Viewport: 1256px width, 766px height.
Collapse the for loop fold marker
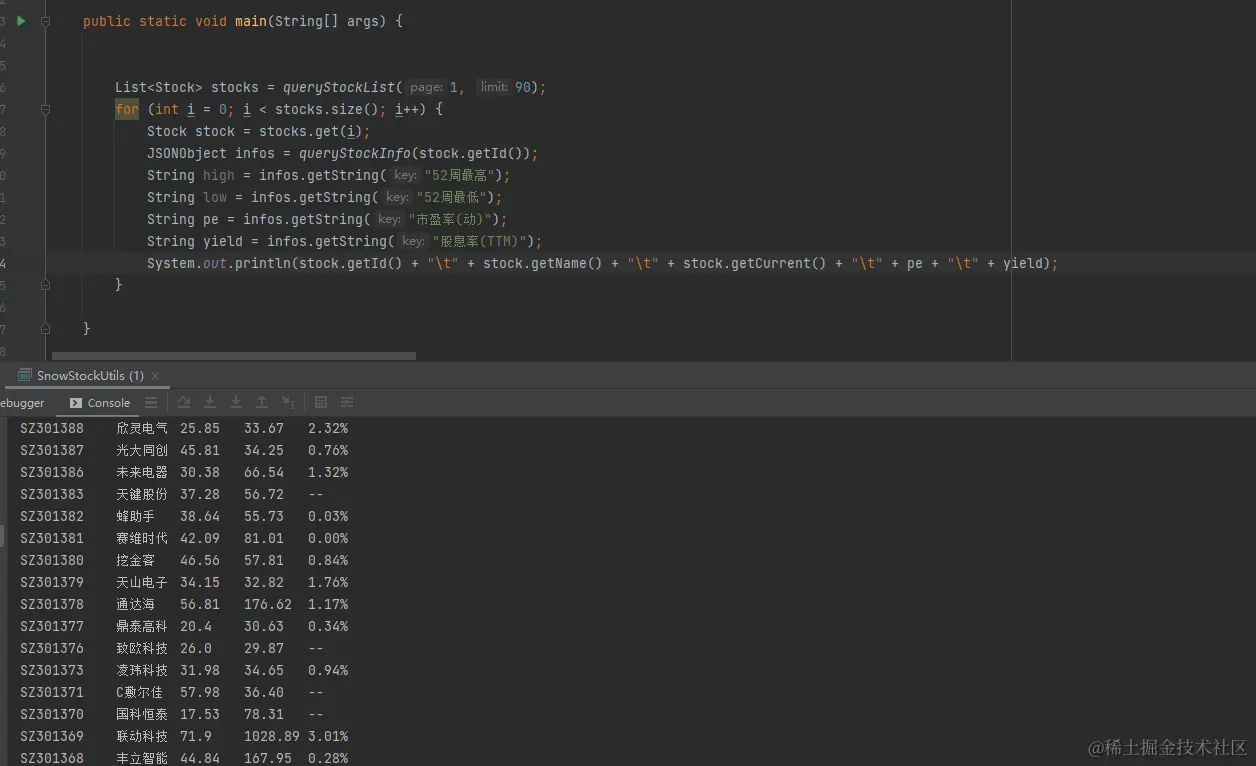46,109
